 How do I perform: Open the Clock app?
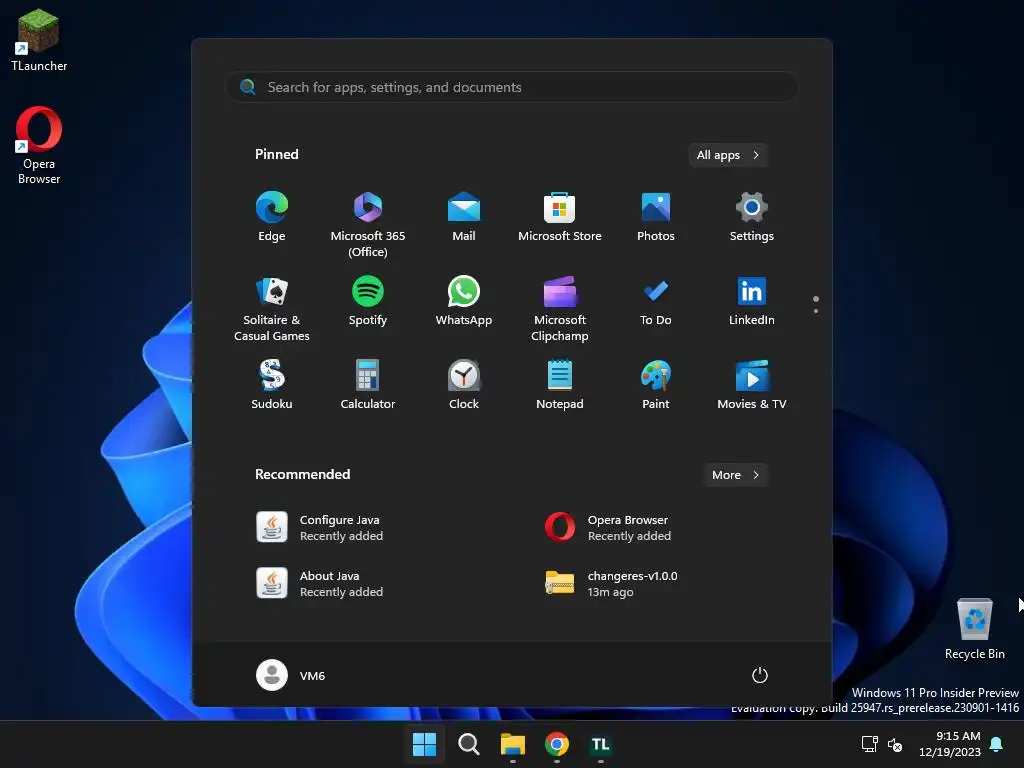(464, 385)
